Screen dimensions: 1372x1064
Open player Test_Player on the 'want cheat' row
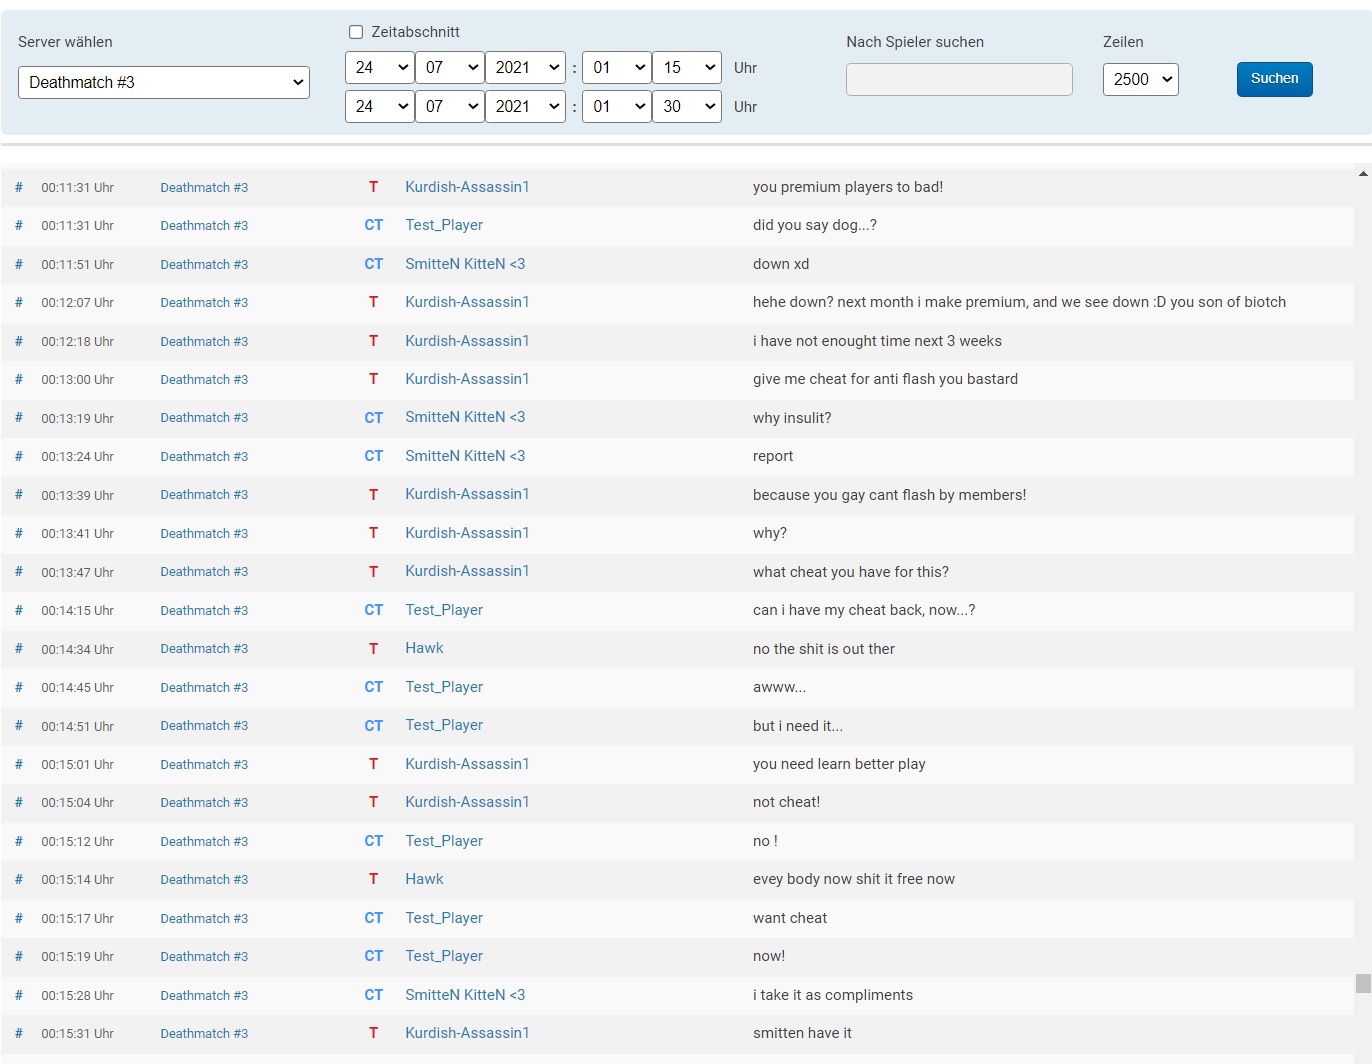coord(444,918)
